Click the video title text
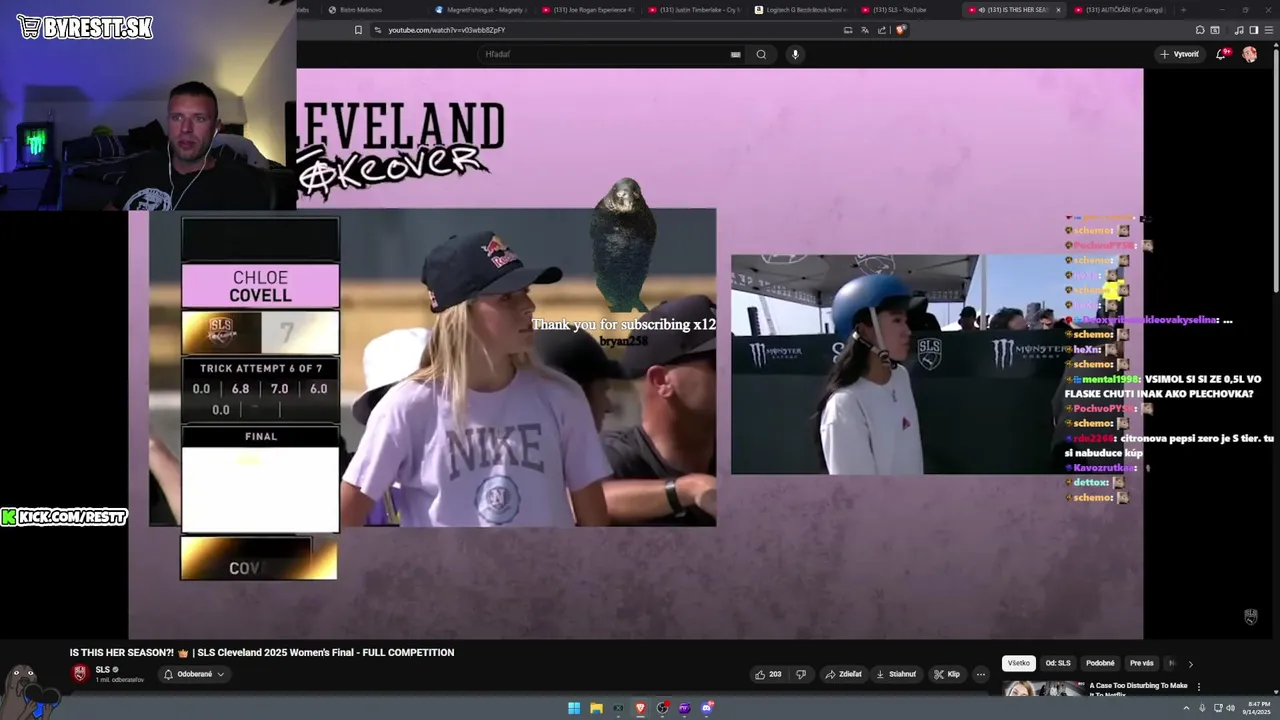The height and width of the screenshot is (720, 1280). tap(262, 653)
